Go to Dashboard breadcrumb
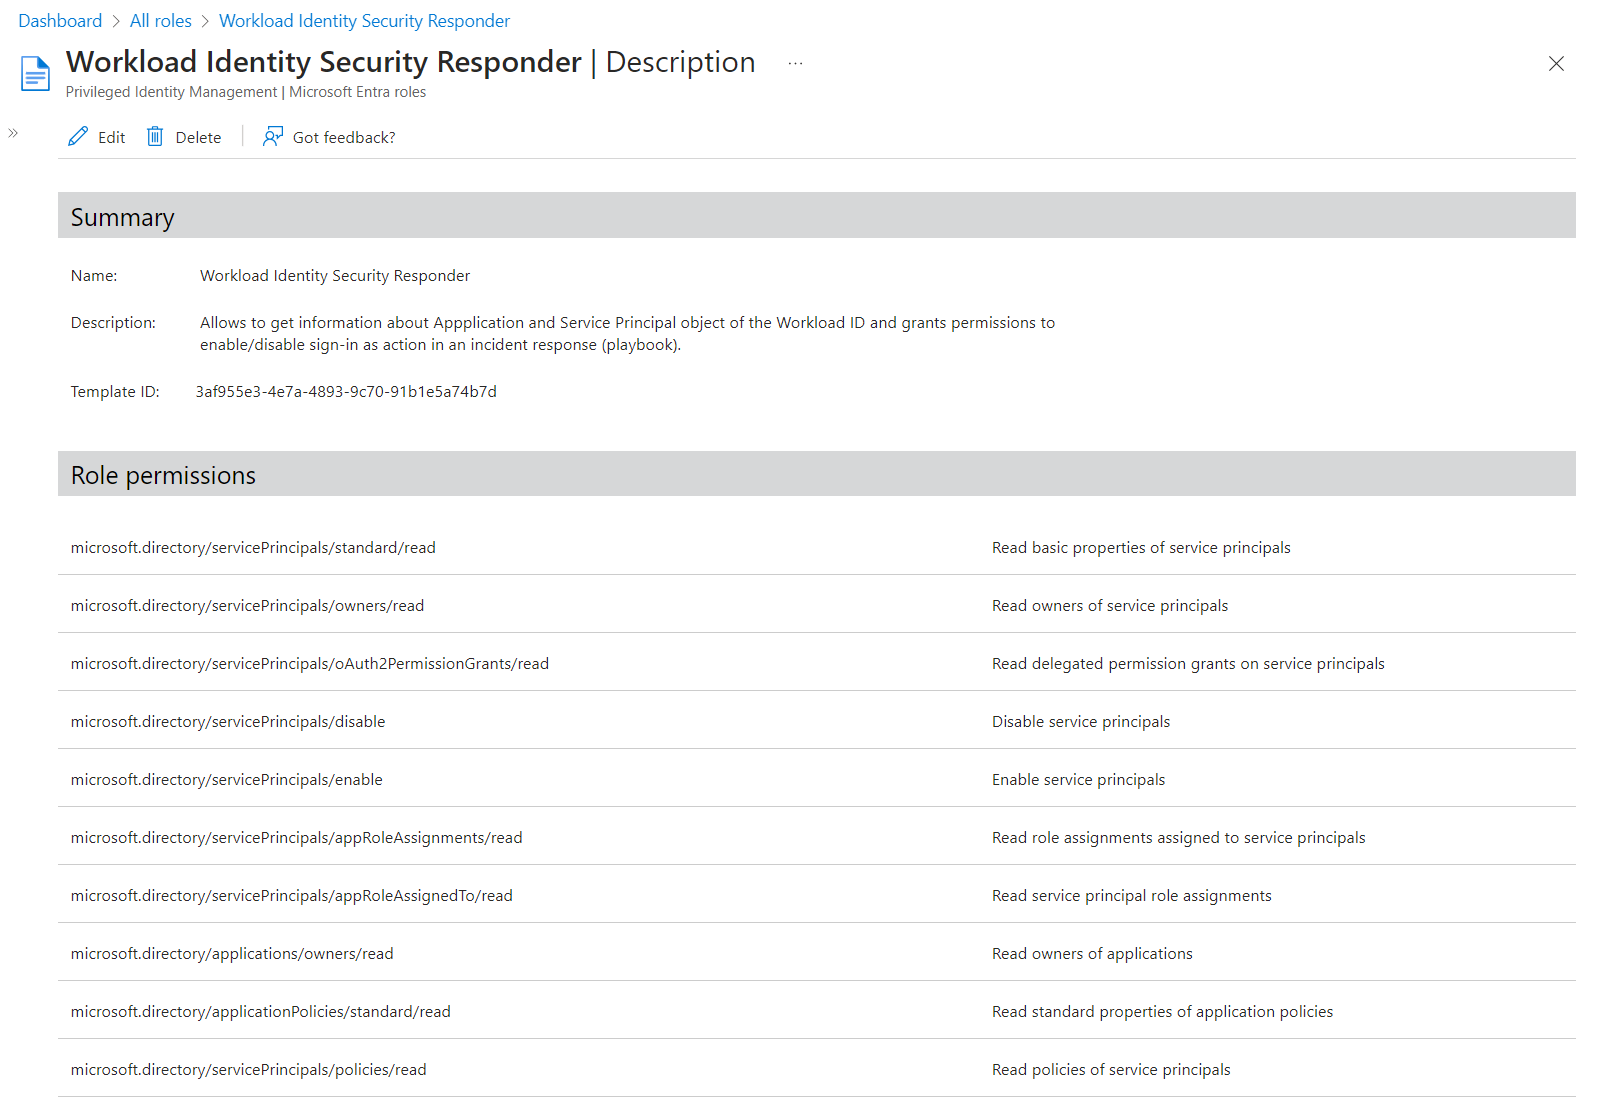Image resolution: width=1598 pixels, height=1106 pixels. point(60,21)
